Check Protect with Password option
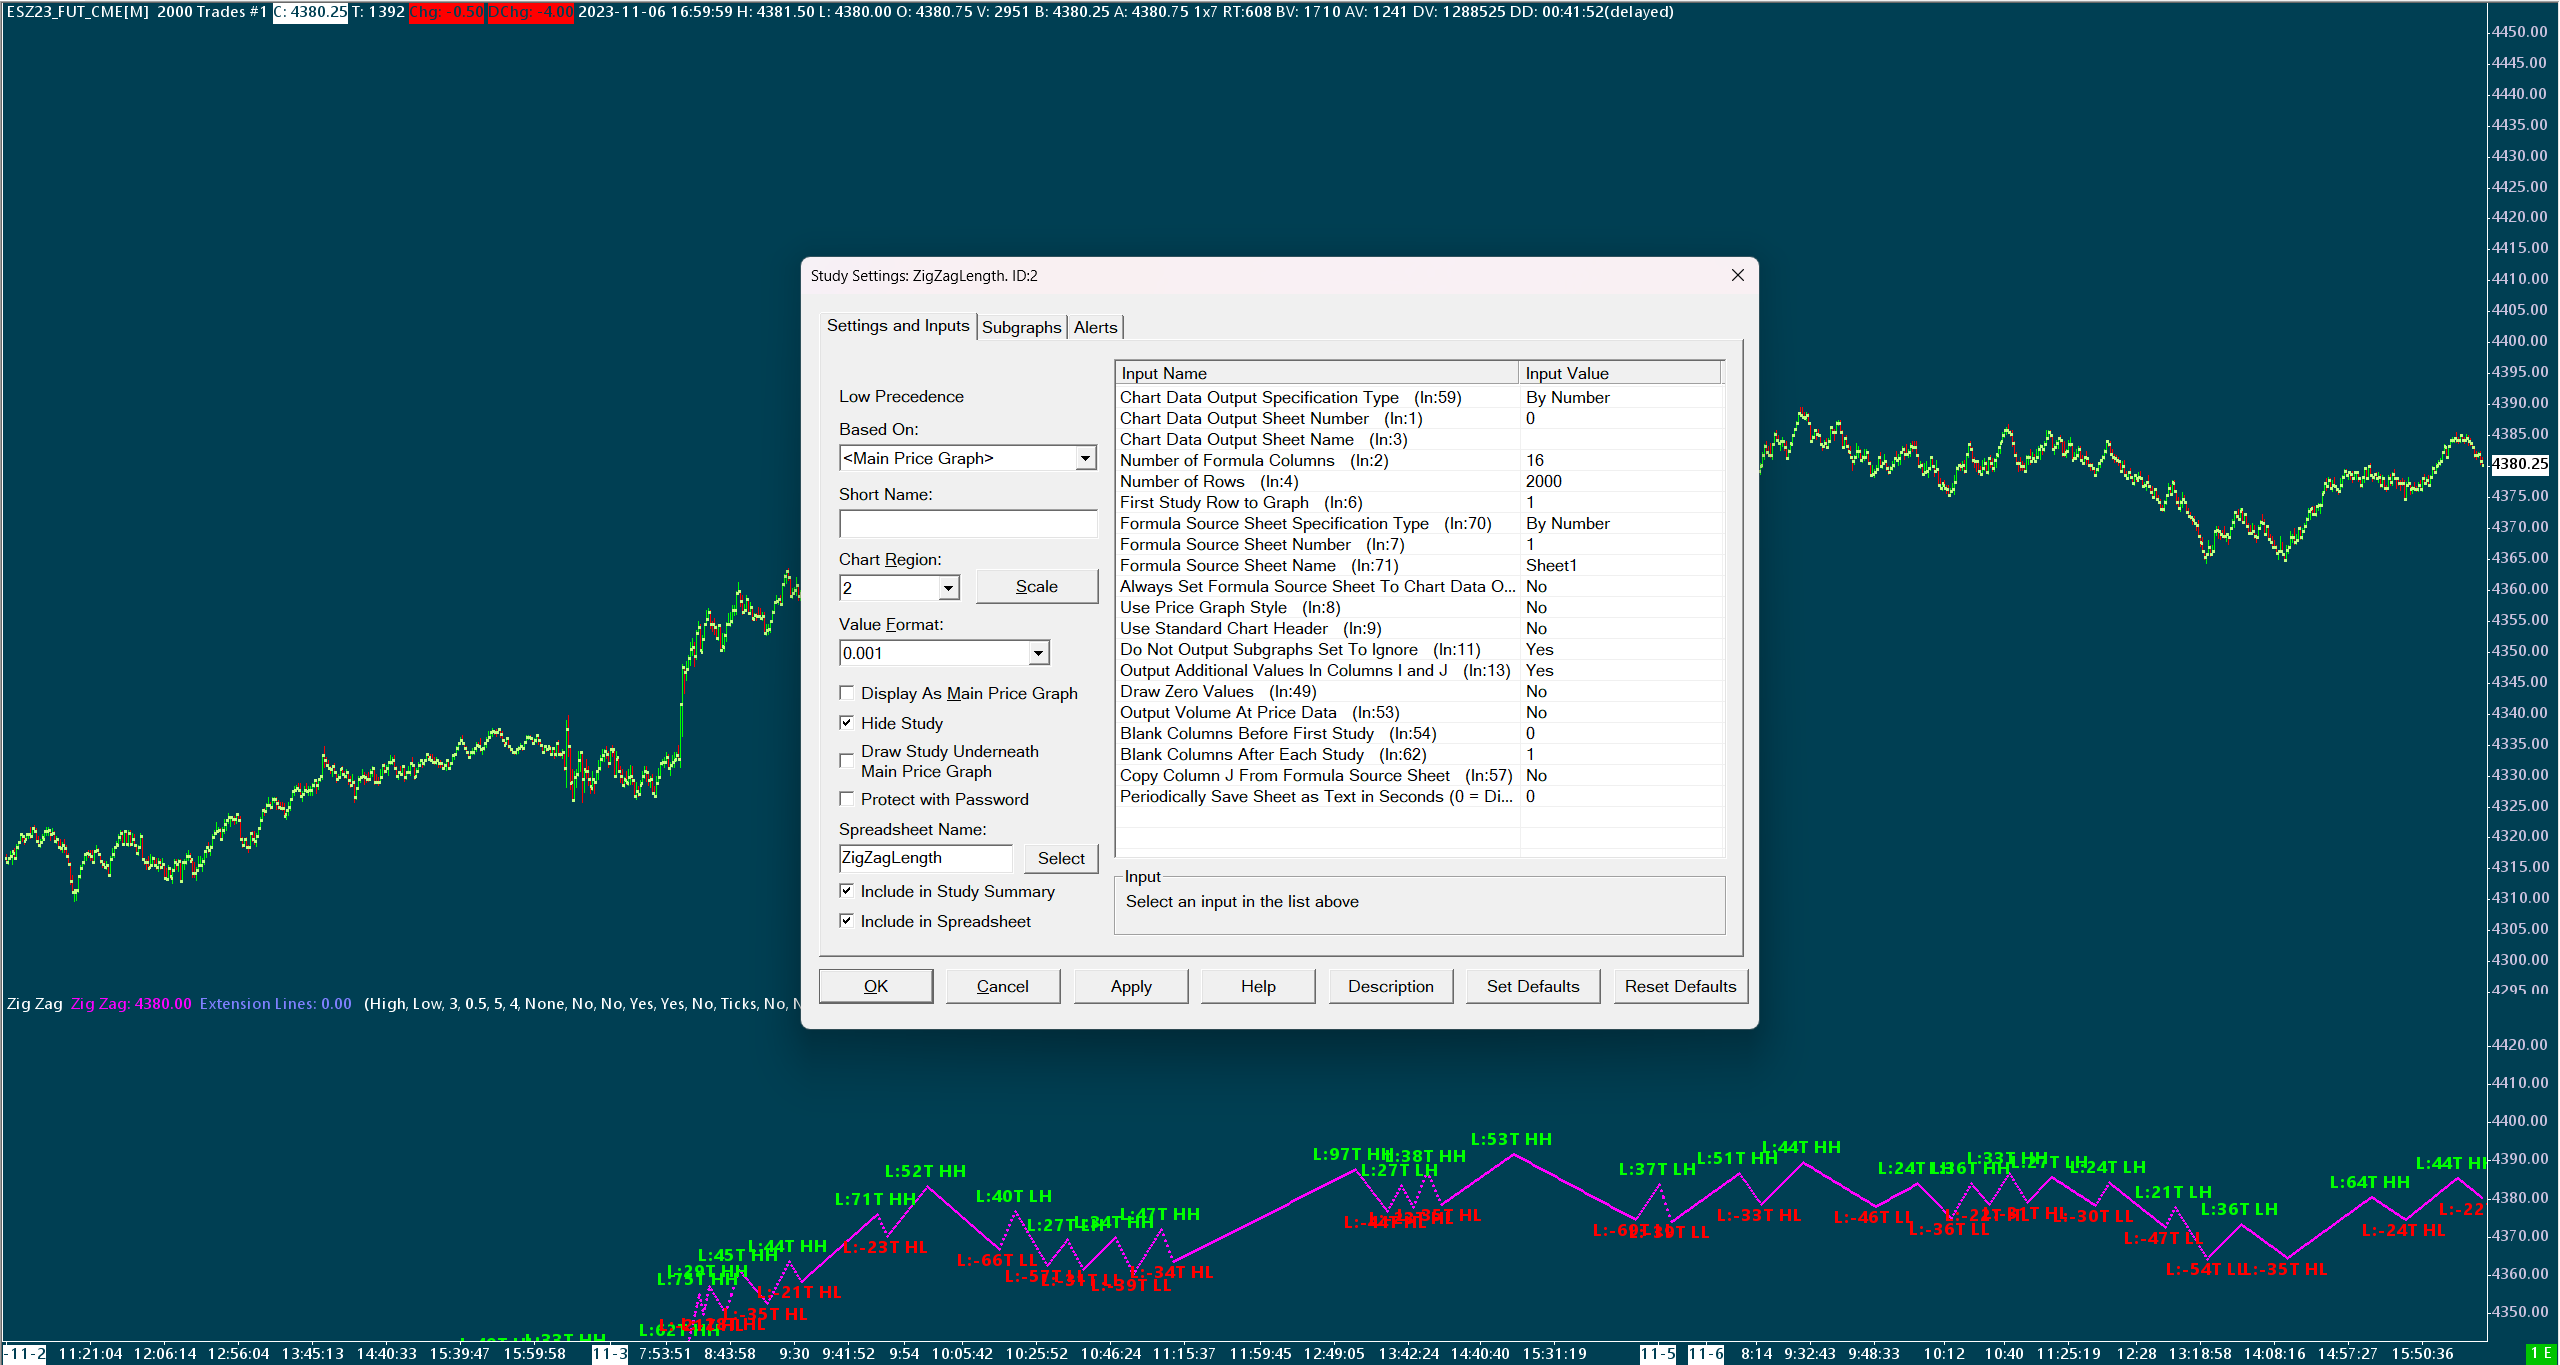 pos(847,799)
